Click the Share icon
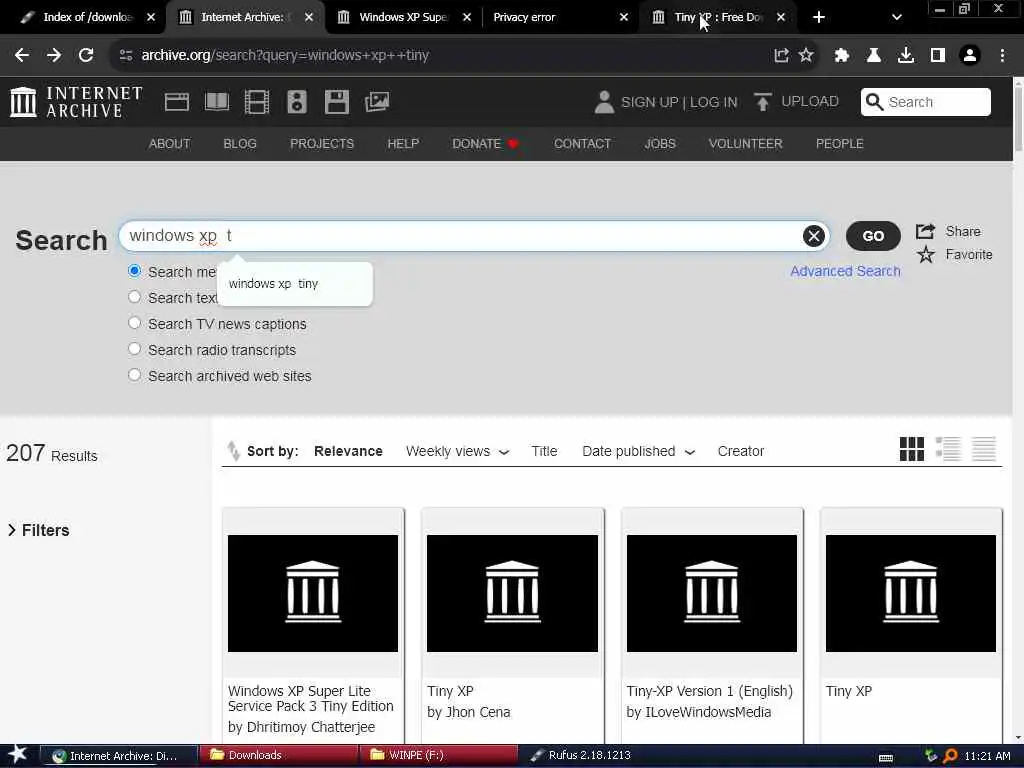The image size is (1024, 768). click(925, 231)
